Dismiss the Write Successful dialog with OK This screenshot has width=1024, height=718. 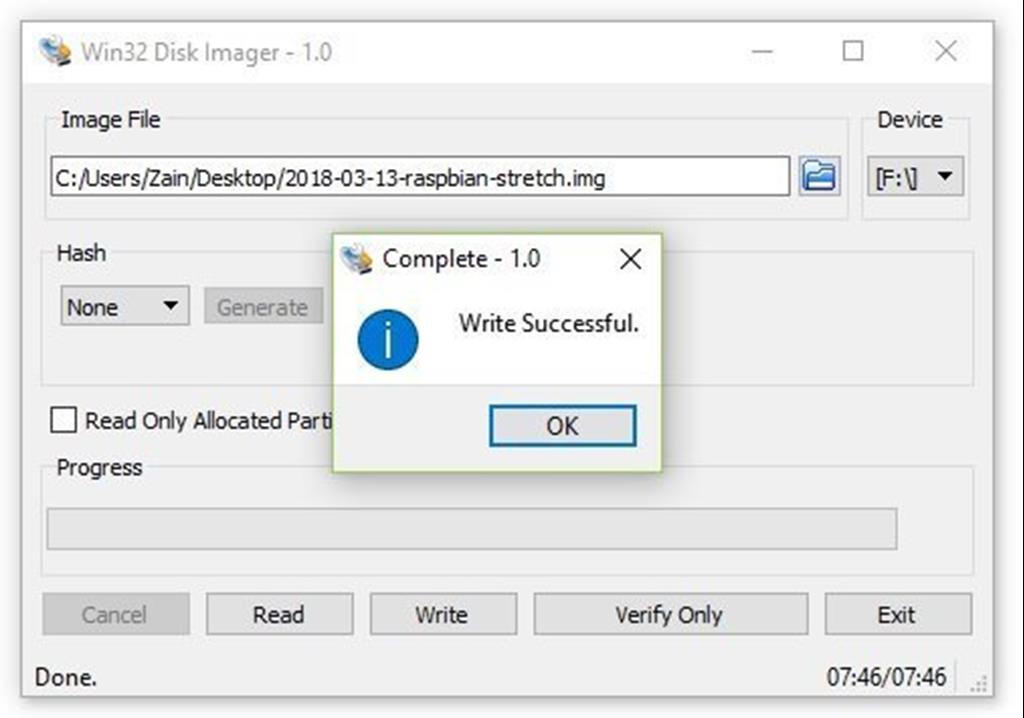562,425
